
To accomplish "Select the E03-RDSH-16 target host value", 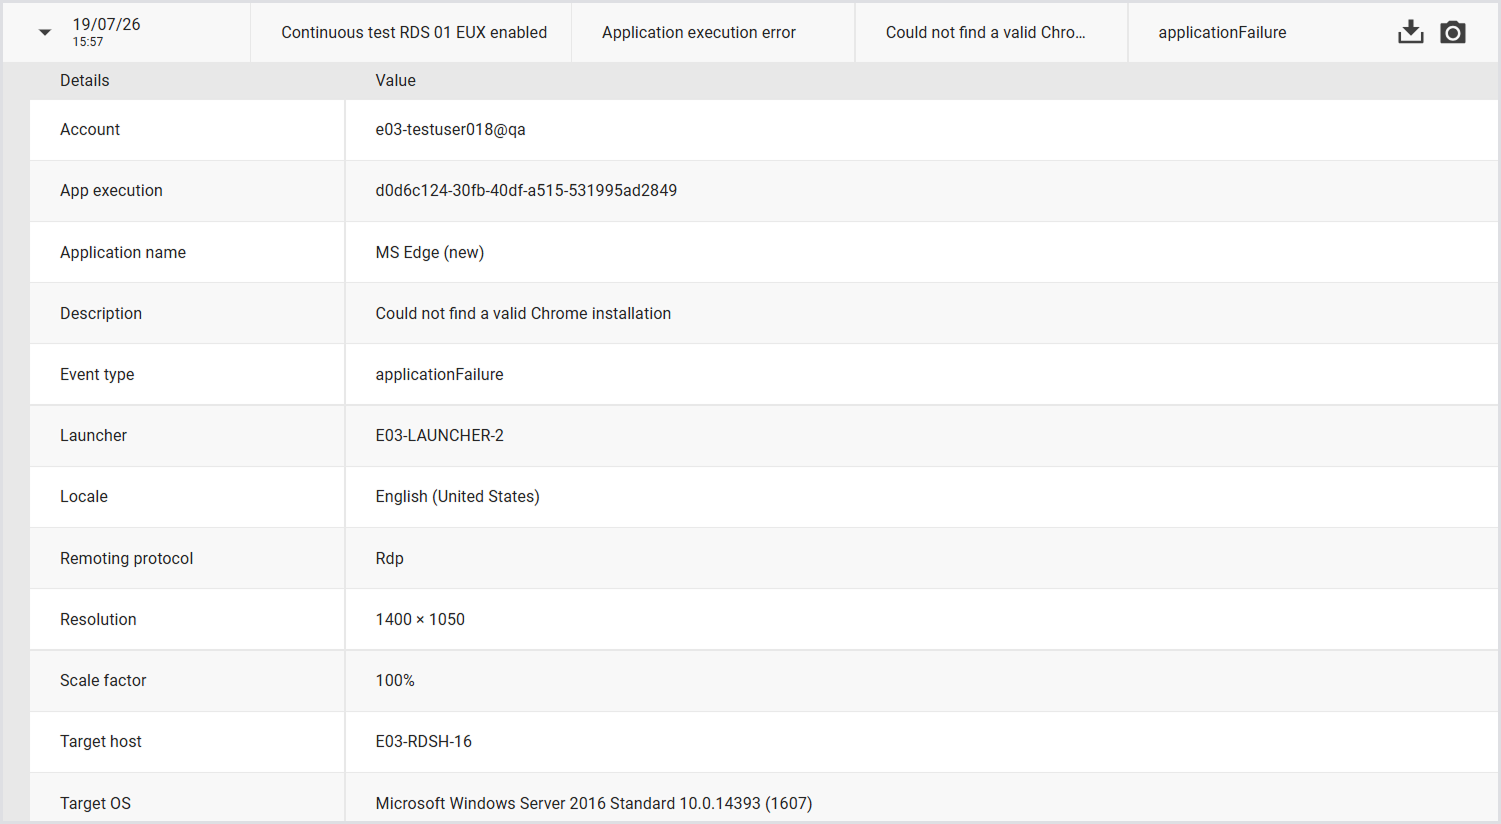I will [424, 741].
